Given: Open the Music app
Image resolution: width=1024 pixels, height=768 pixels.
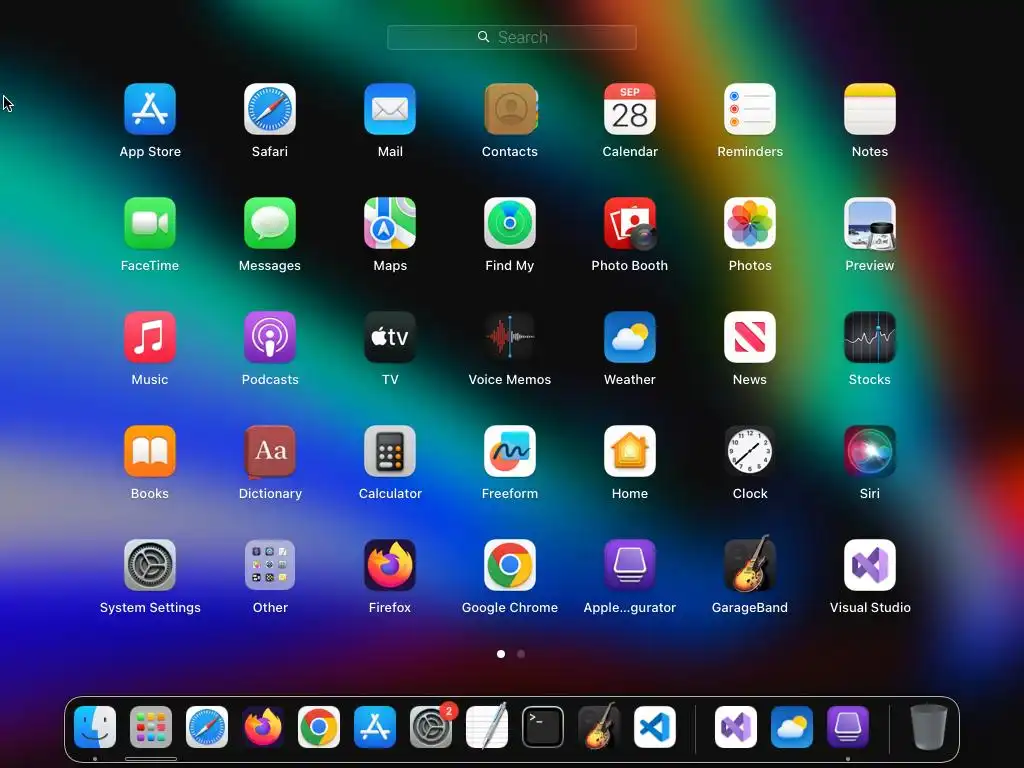Looking at the screenshot, I should pos(150,337).
